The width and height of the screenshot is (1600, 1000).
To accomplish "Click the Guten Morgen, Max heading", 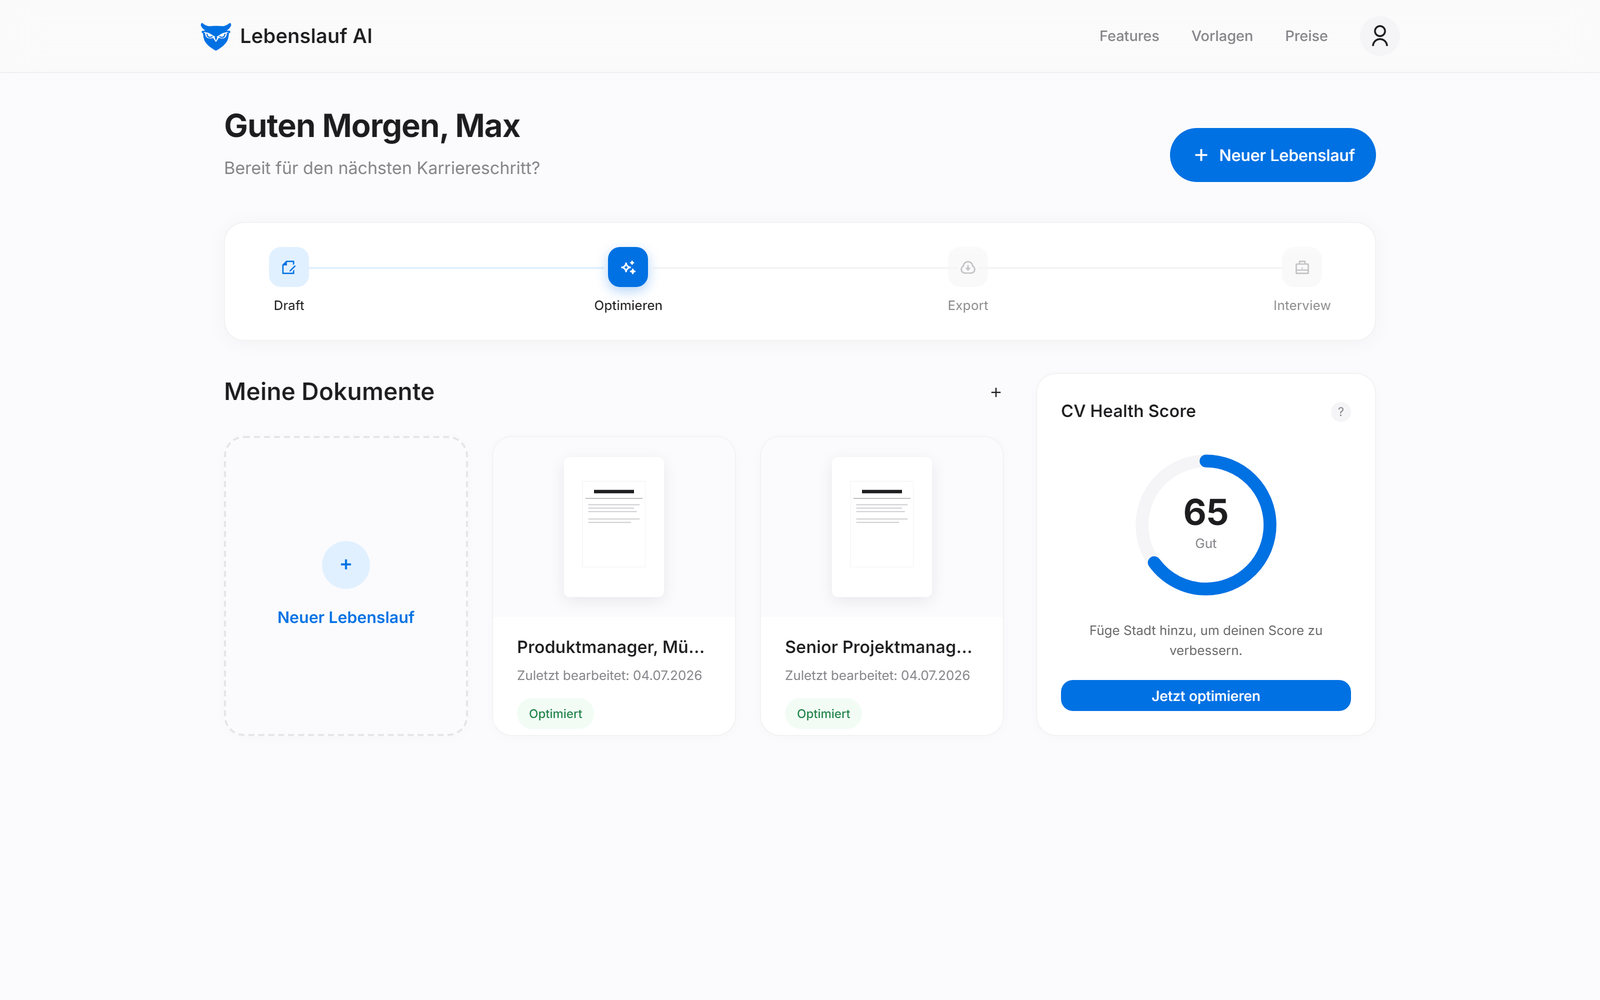I will (372, 126).
